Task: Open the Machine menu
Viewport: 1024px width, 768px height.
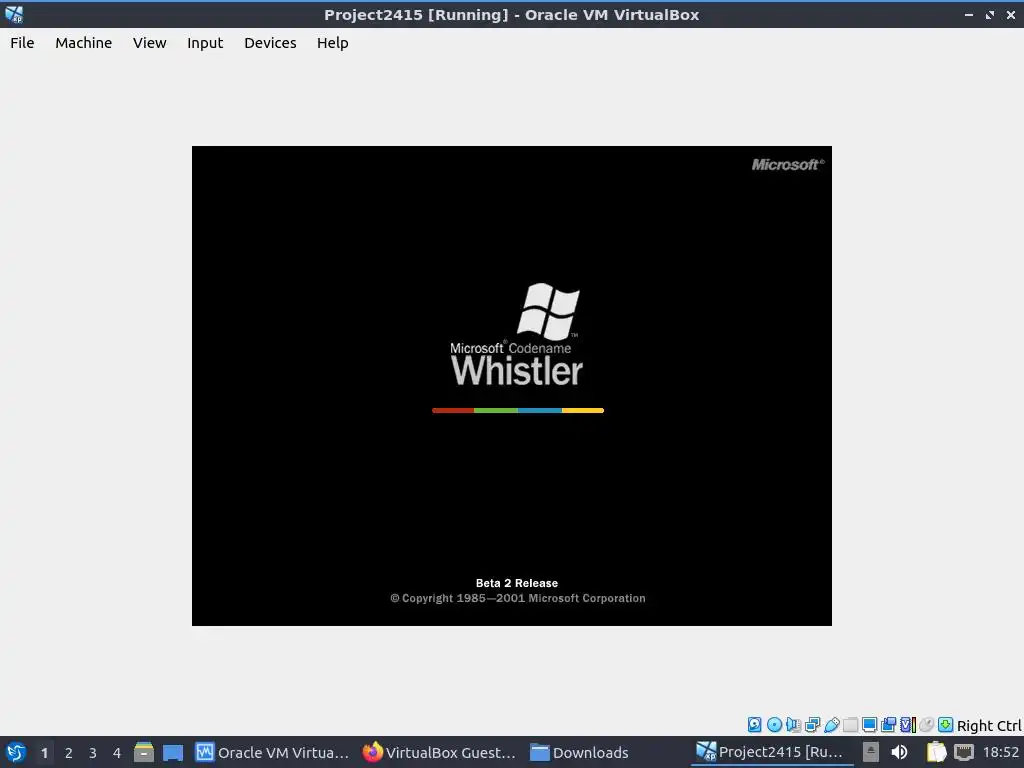Action: (84, 42)
